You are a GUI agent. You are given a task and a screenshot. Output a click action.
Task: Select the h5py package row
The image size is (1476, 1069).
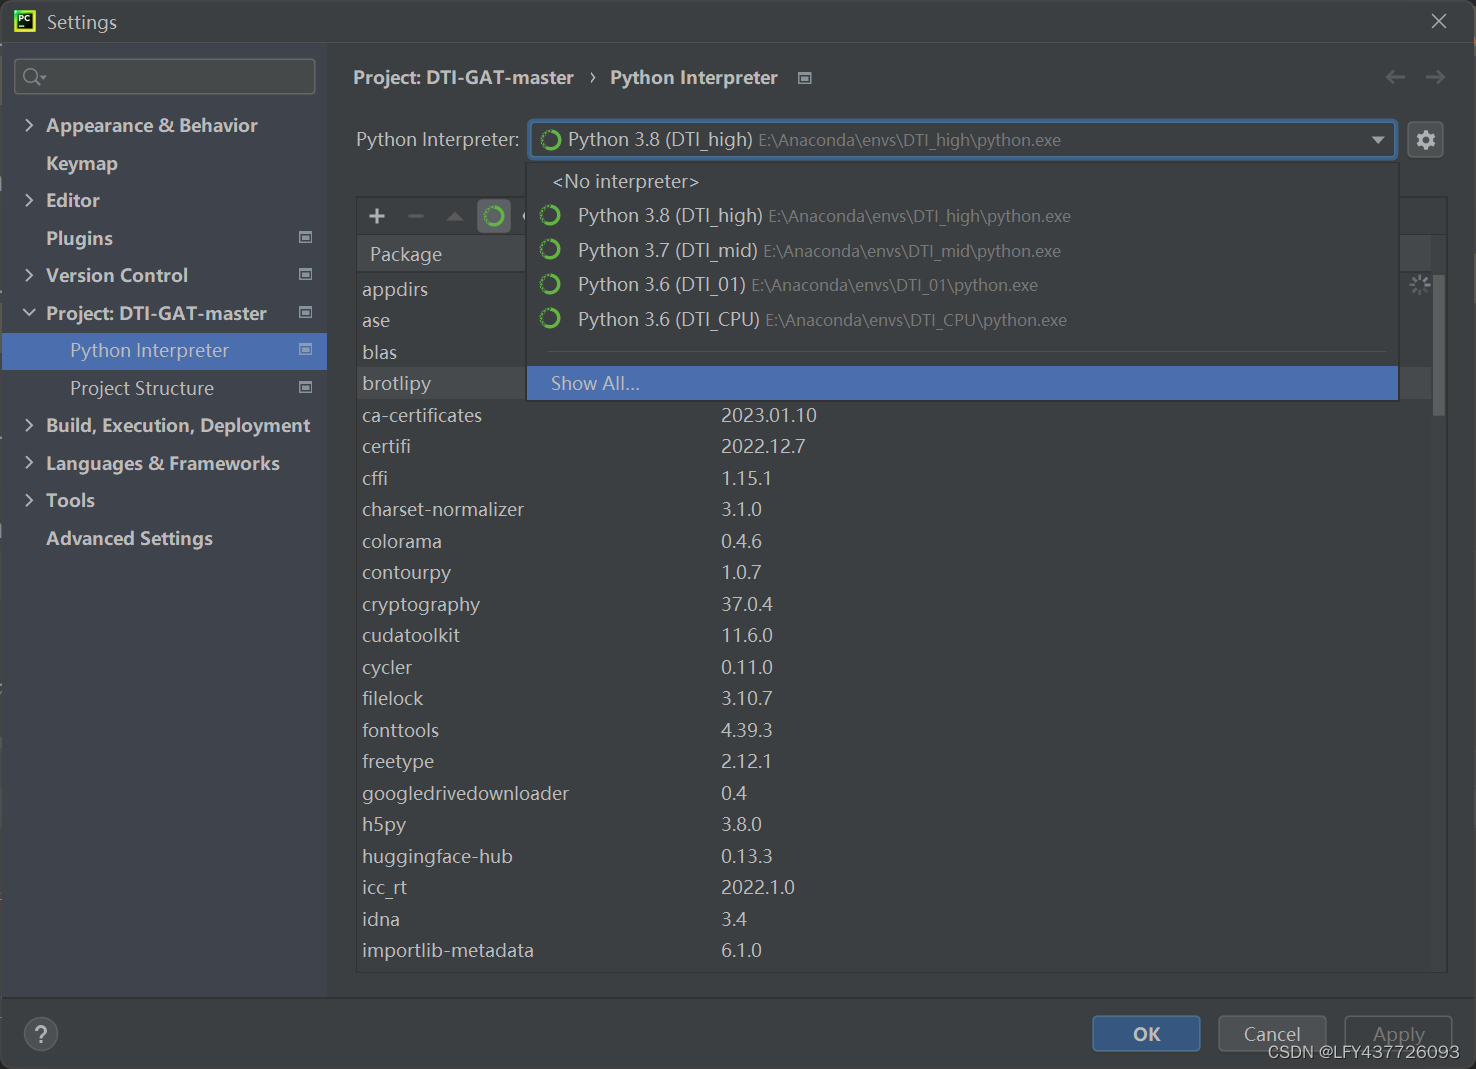895,824
